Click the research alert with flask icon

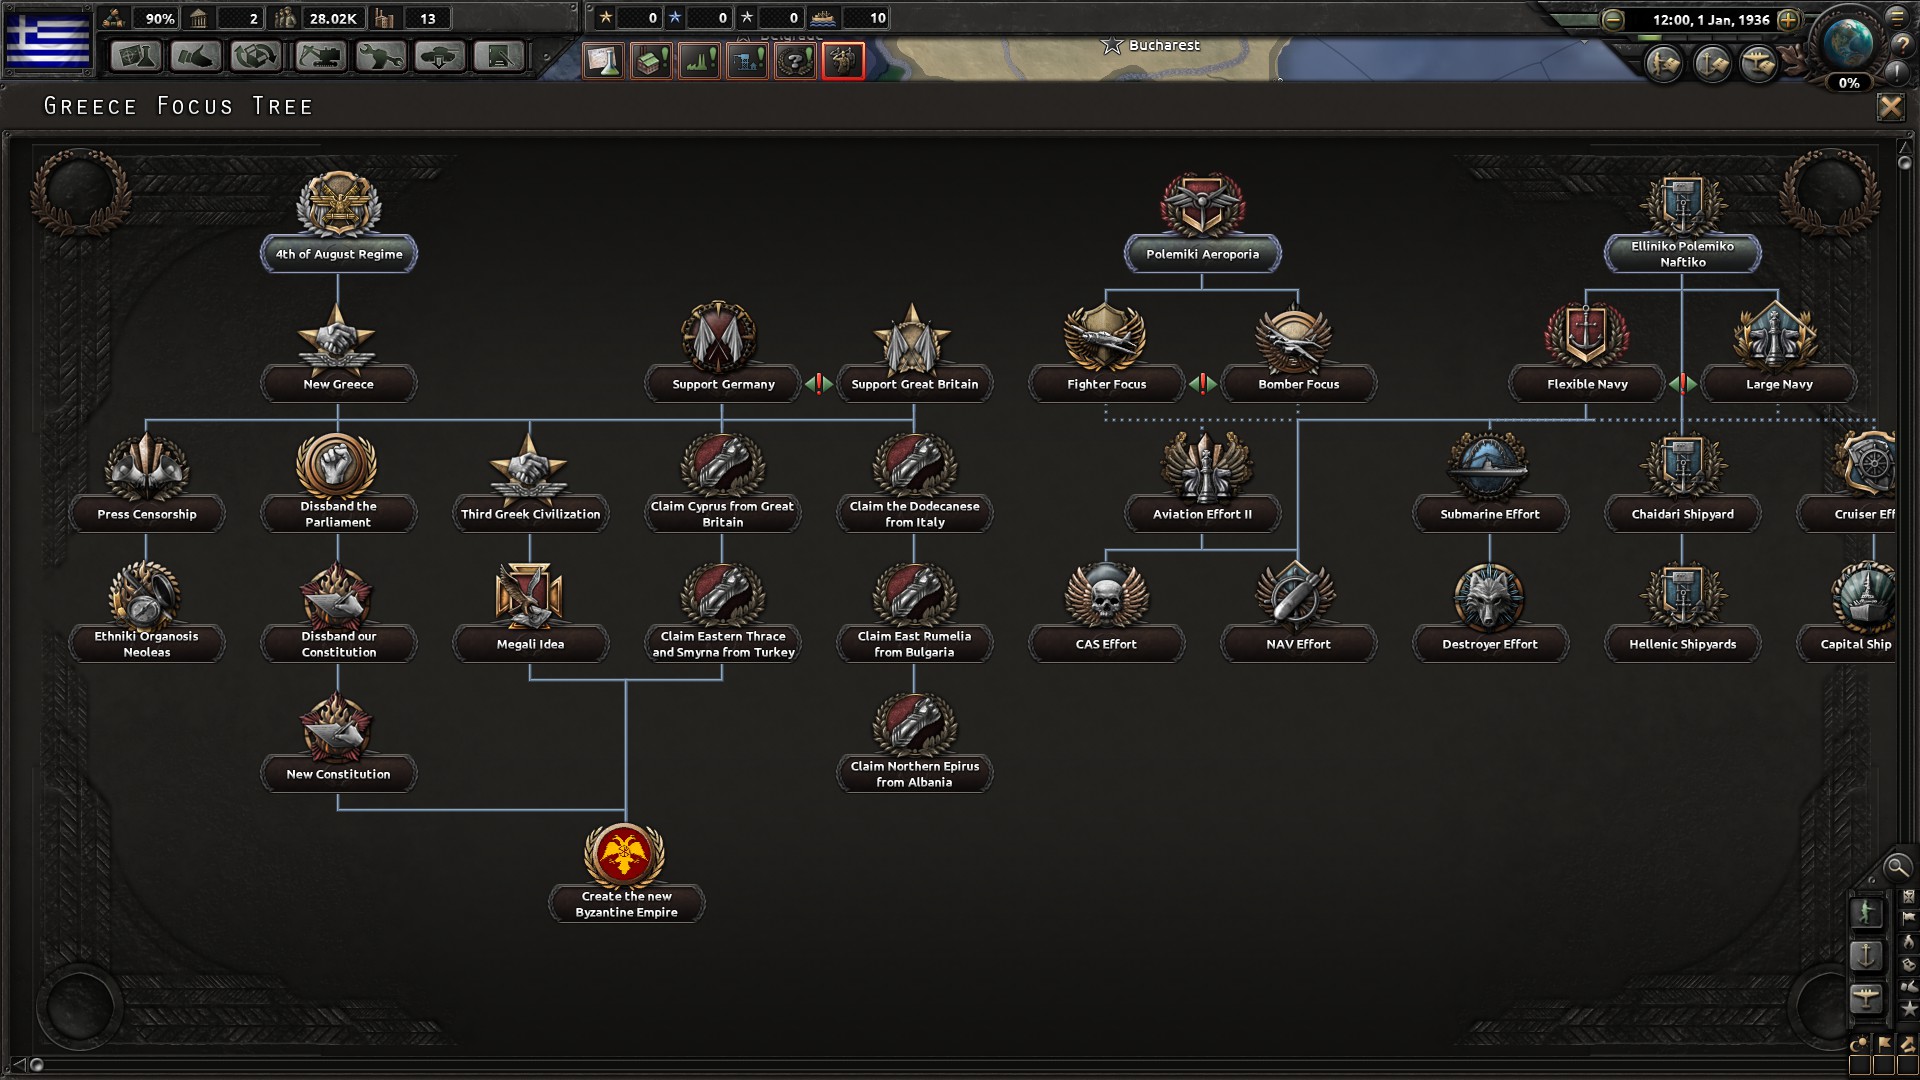click(603, 61)
